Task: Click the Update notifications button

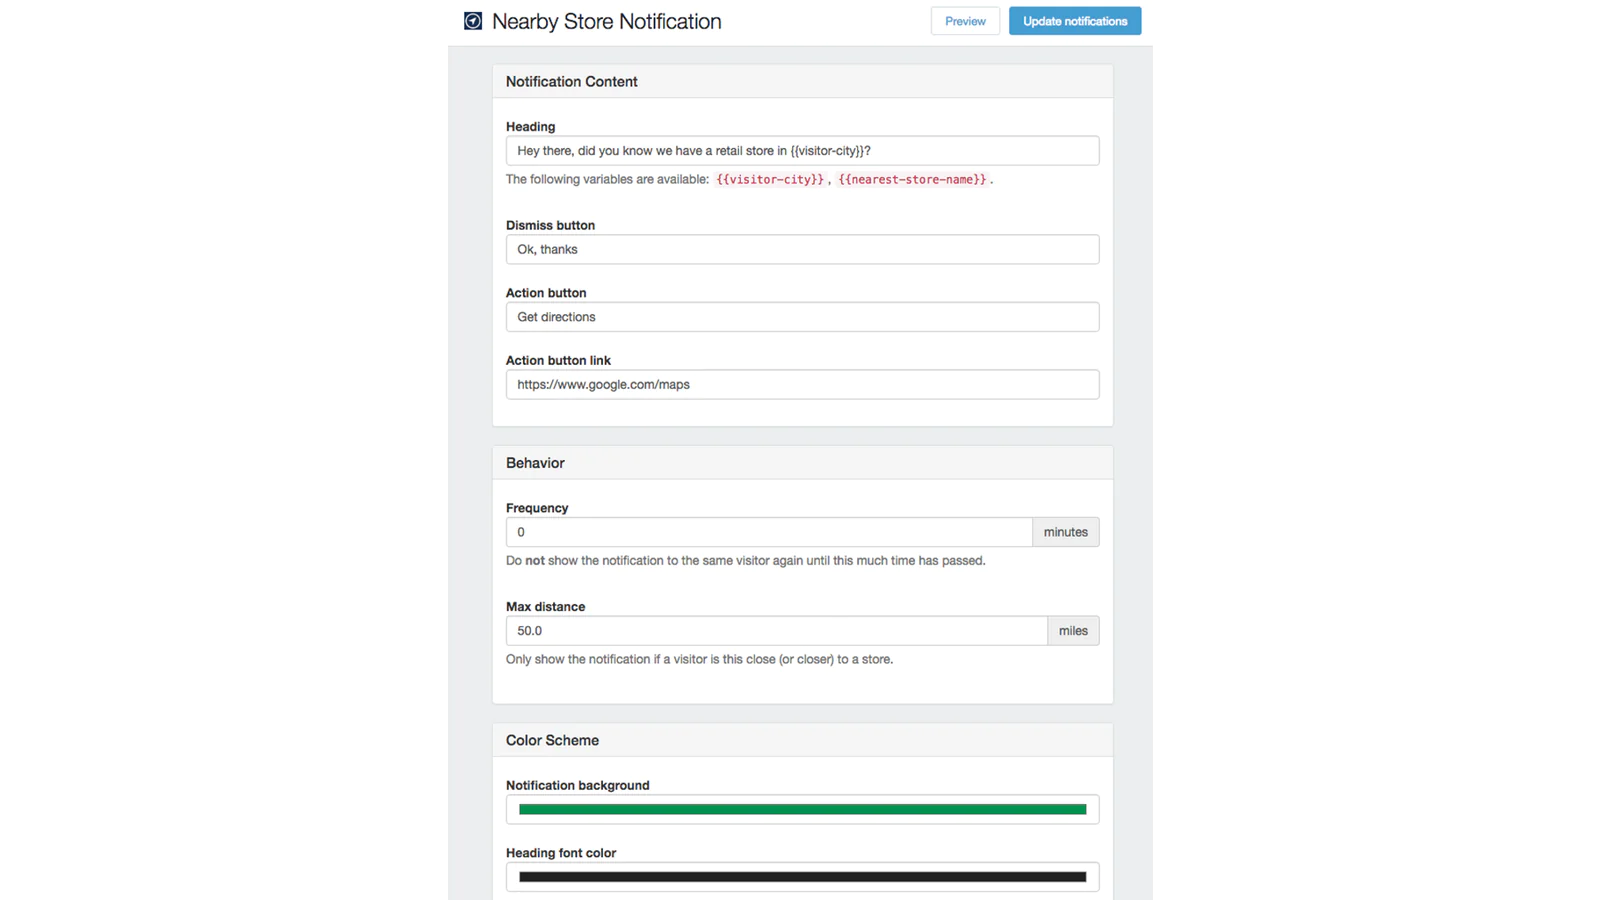Action: (x=1074, y=21)
